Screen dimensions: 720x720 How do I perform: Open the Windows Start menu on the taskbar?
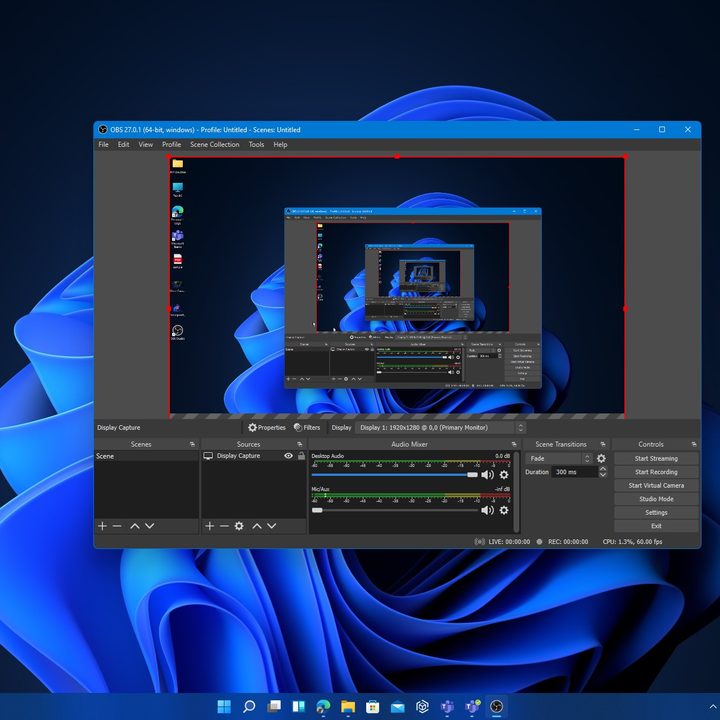[224, 706]
